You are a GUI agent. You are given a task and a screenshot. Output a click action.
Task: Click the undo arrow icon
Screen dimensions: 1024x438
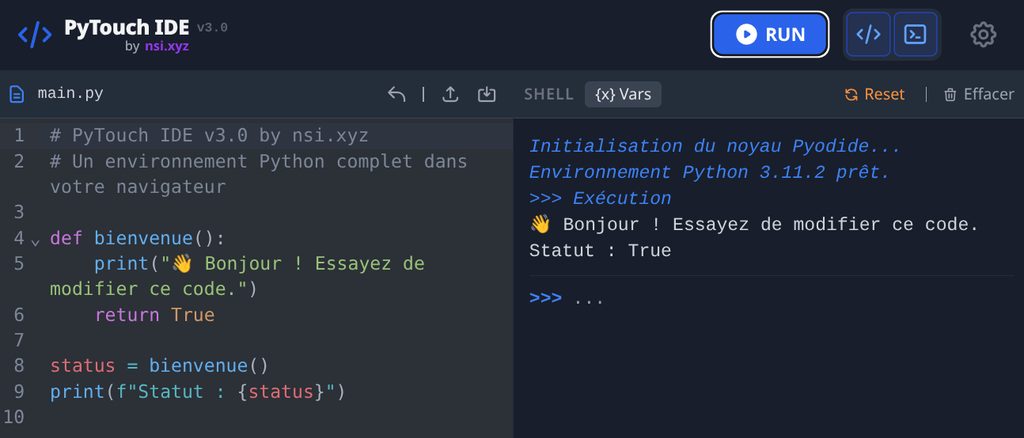pos(397,94)
